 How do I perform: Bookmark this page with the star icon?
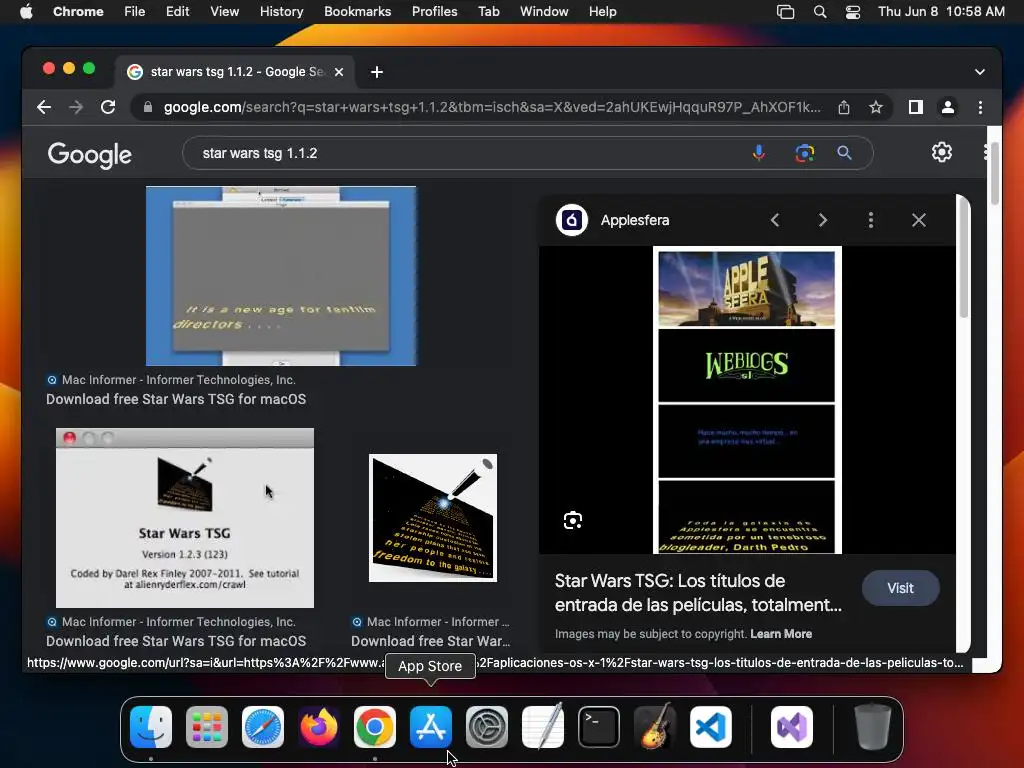(x=876, y=107)
